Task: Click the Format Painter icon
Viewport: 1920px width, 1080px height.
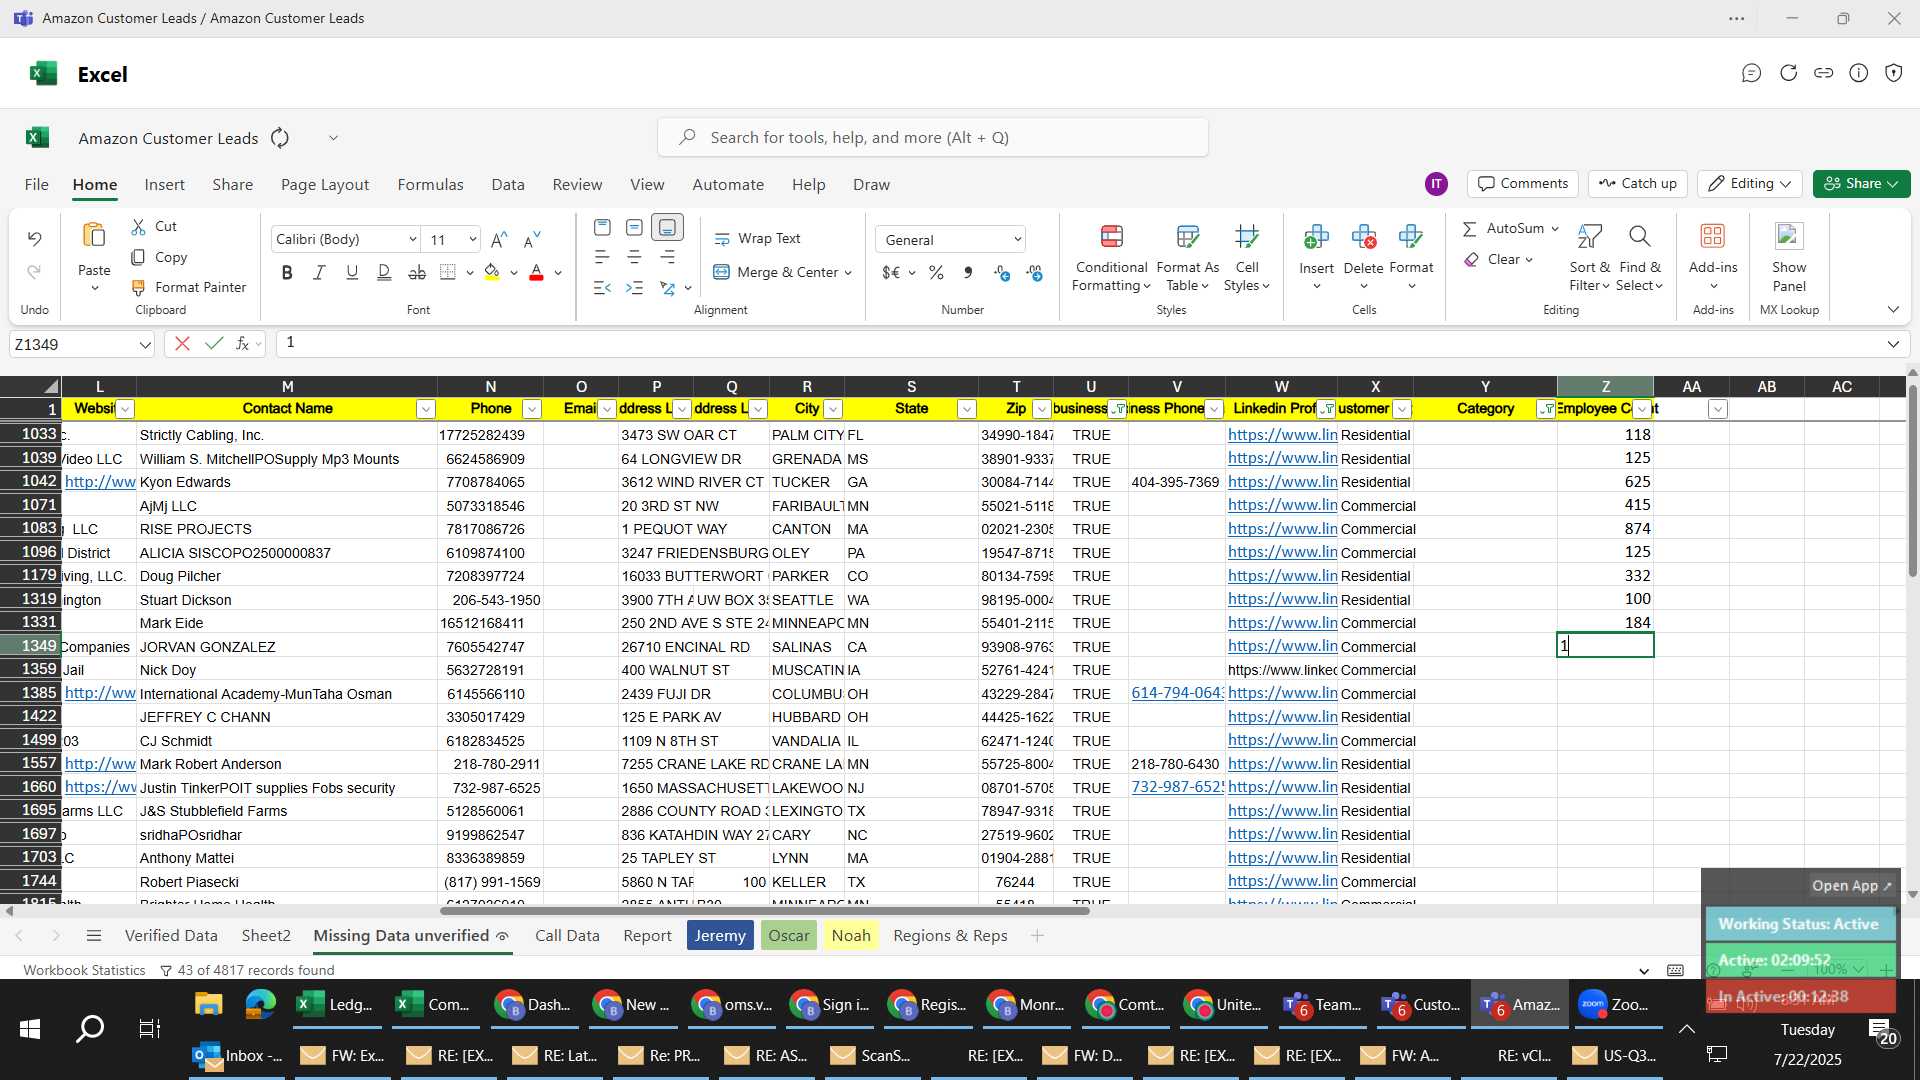Action: (138, 288)
